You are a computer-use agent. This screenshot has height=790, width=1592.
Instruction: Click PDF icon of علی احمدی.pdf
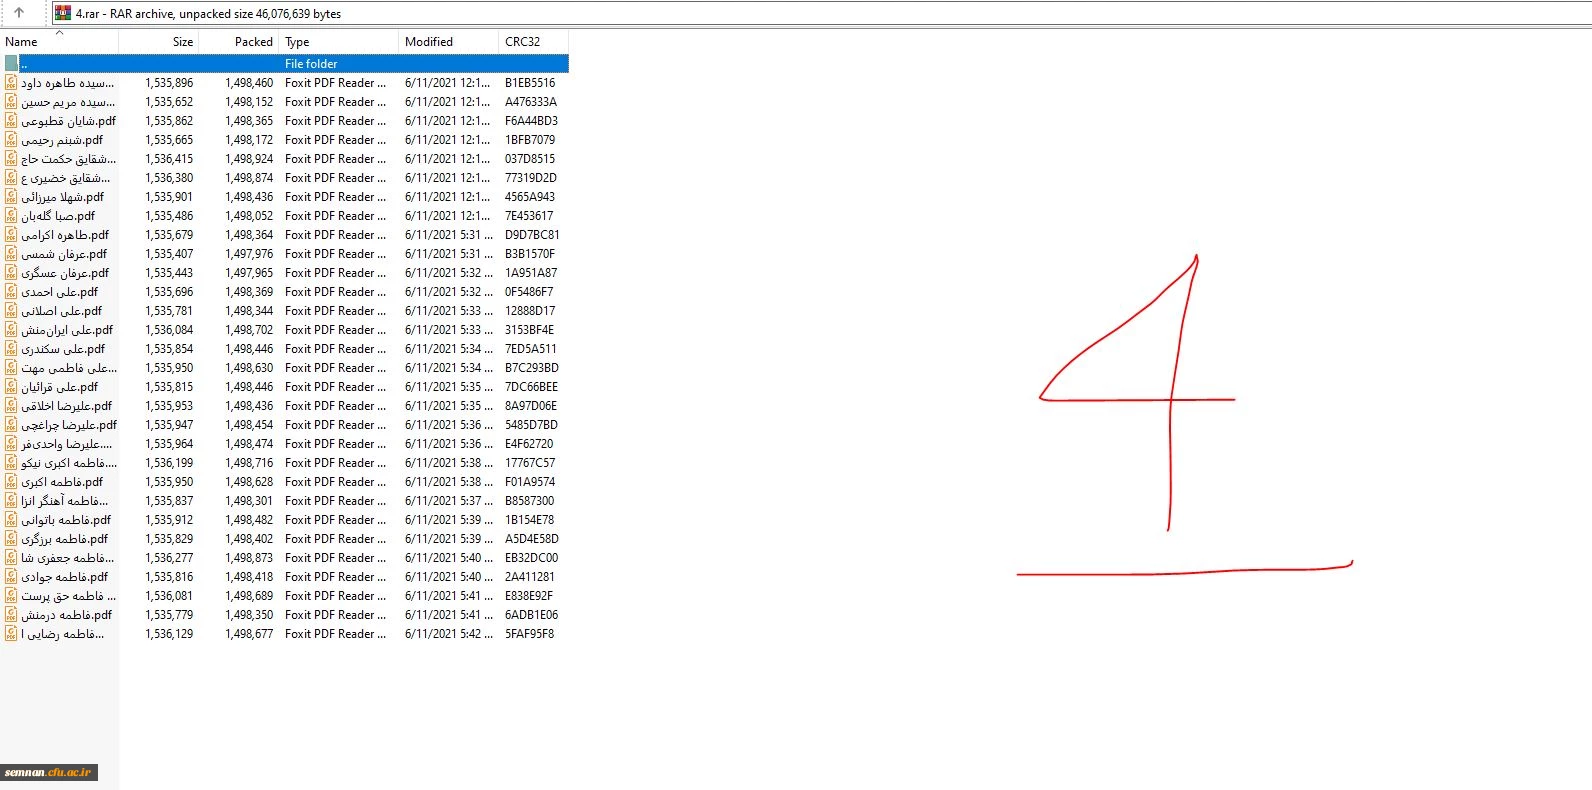coord(11,292)
